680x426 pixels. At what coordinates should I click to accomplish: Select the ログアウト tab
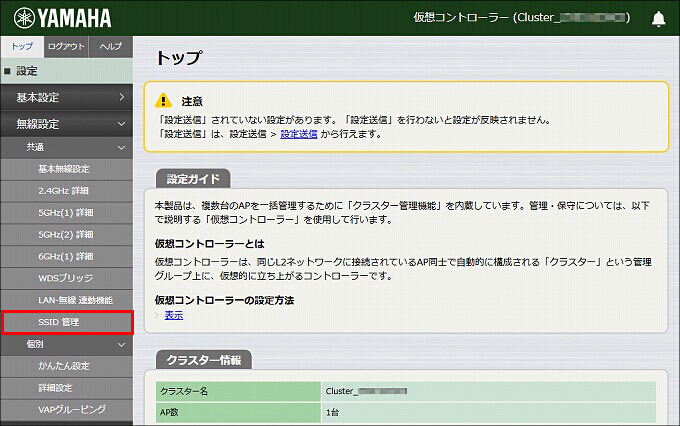[x=66, y=46]
